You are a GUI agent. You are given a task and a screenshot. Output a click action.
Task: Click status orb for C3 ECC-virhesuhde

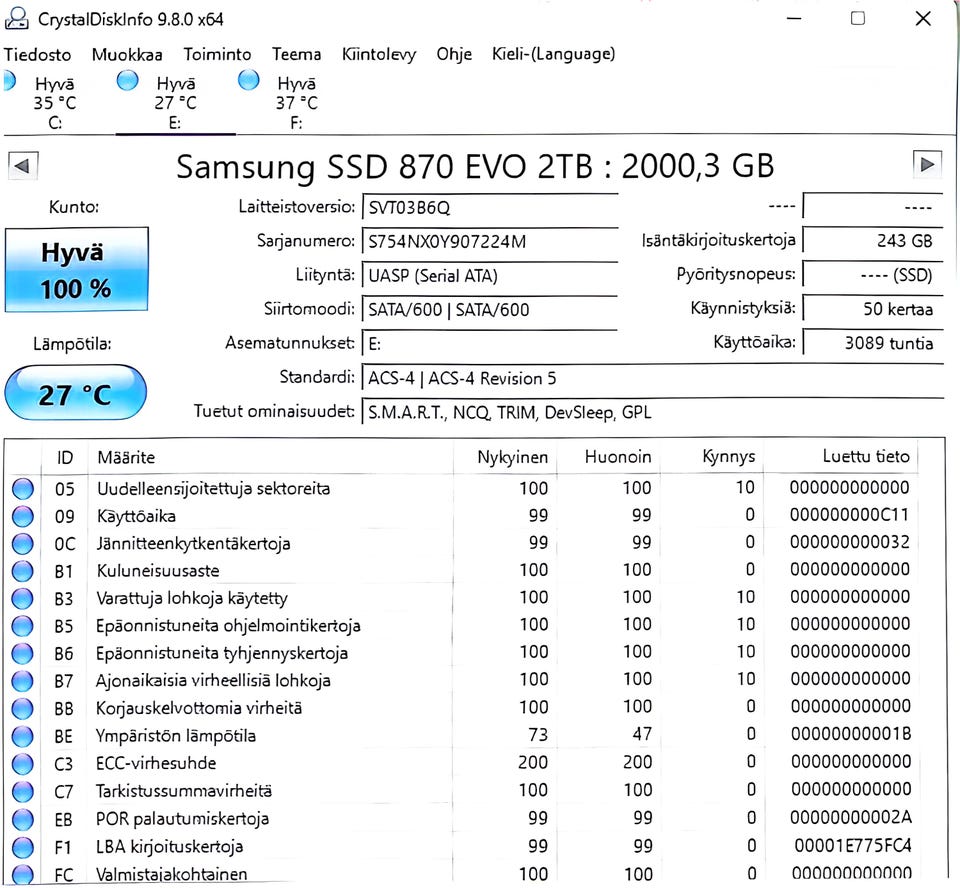click(x=23, y=764)
